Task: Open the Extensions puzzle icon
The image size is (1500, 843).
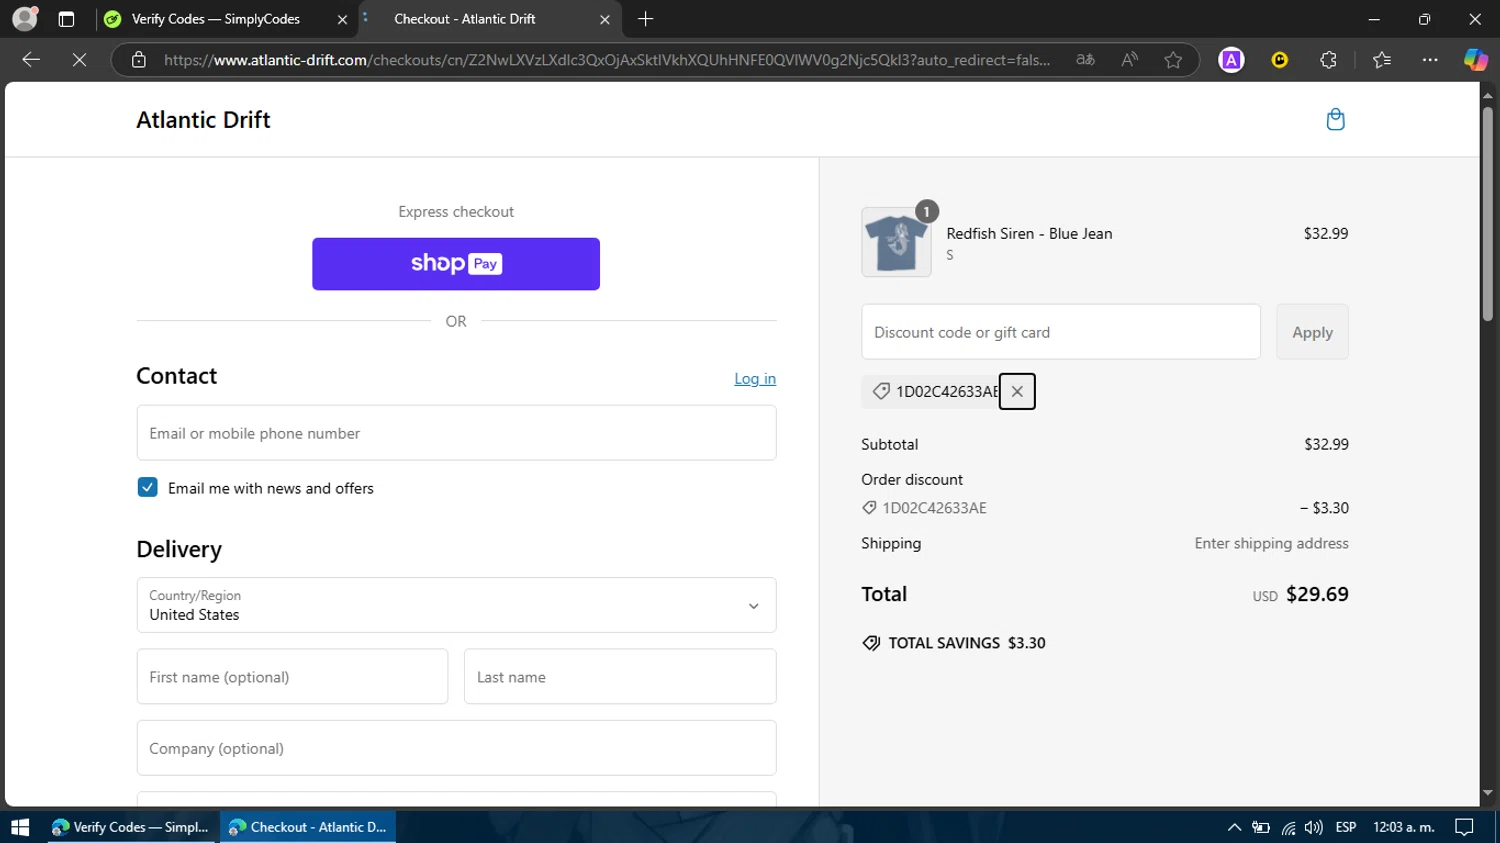Action: (1328, 60)
